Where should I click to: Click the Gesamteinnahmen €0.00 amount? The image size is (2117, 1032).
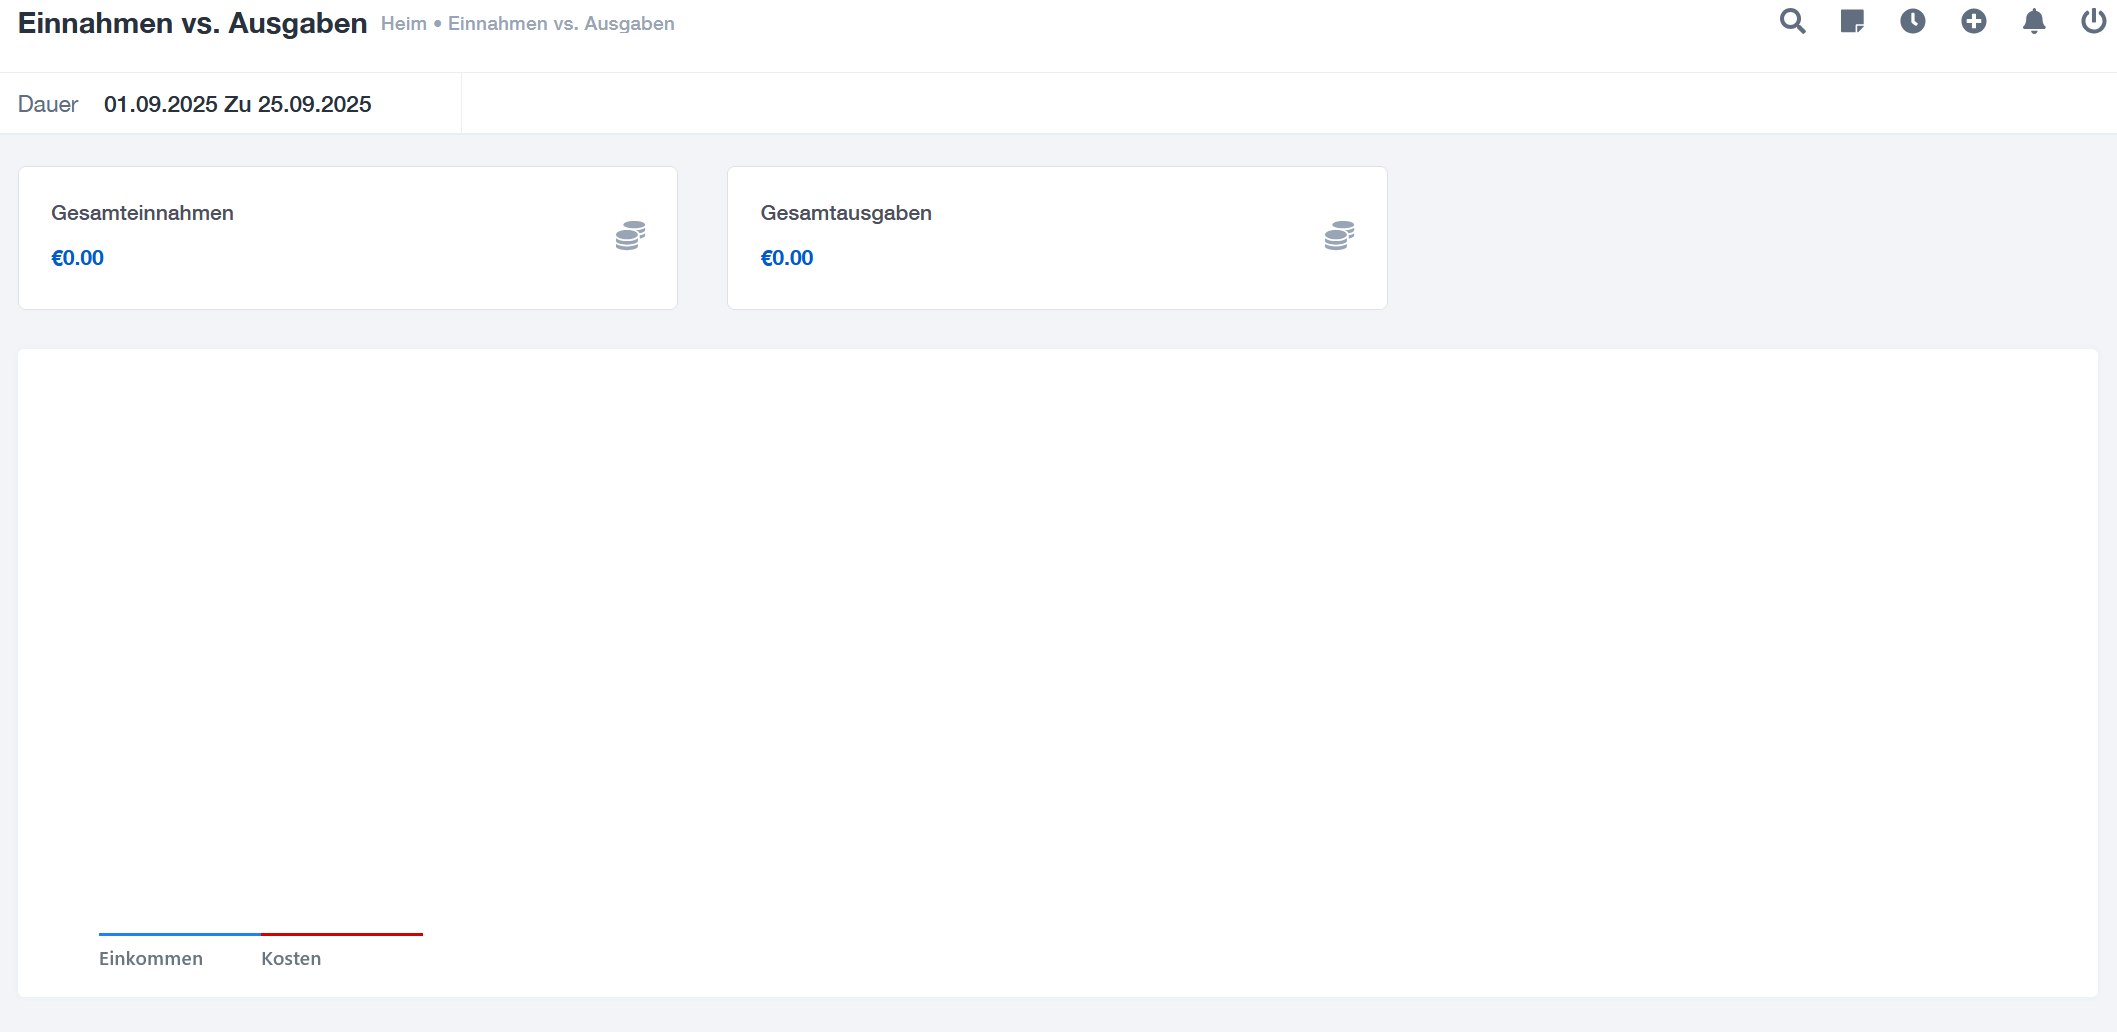[x=78, y=258]
